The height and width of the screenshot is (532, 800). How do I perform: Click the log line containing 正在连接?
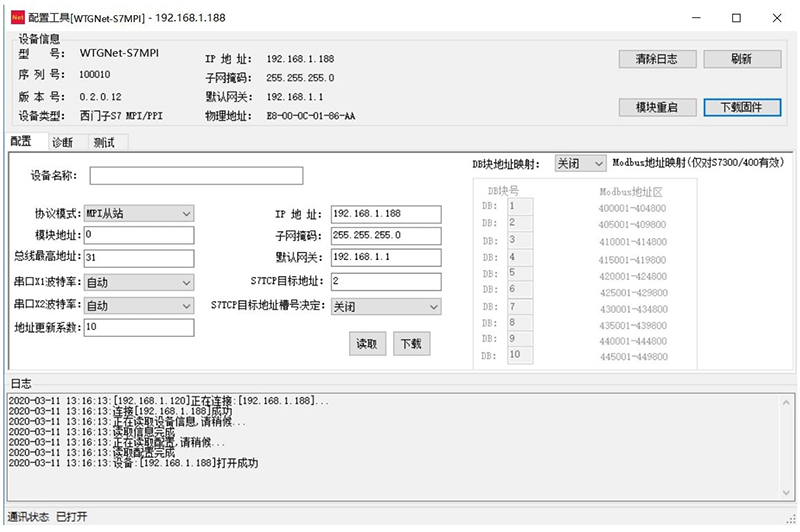point(169,401)
